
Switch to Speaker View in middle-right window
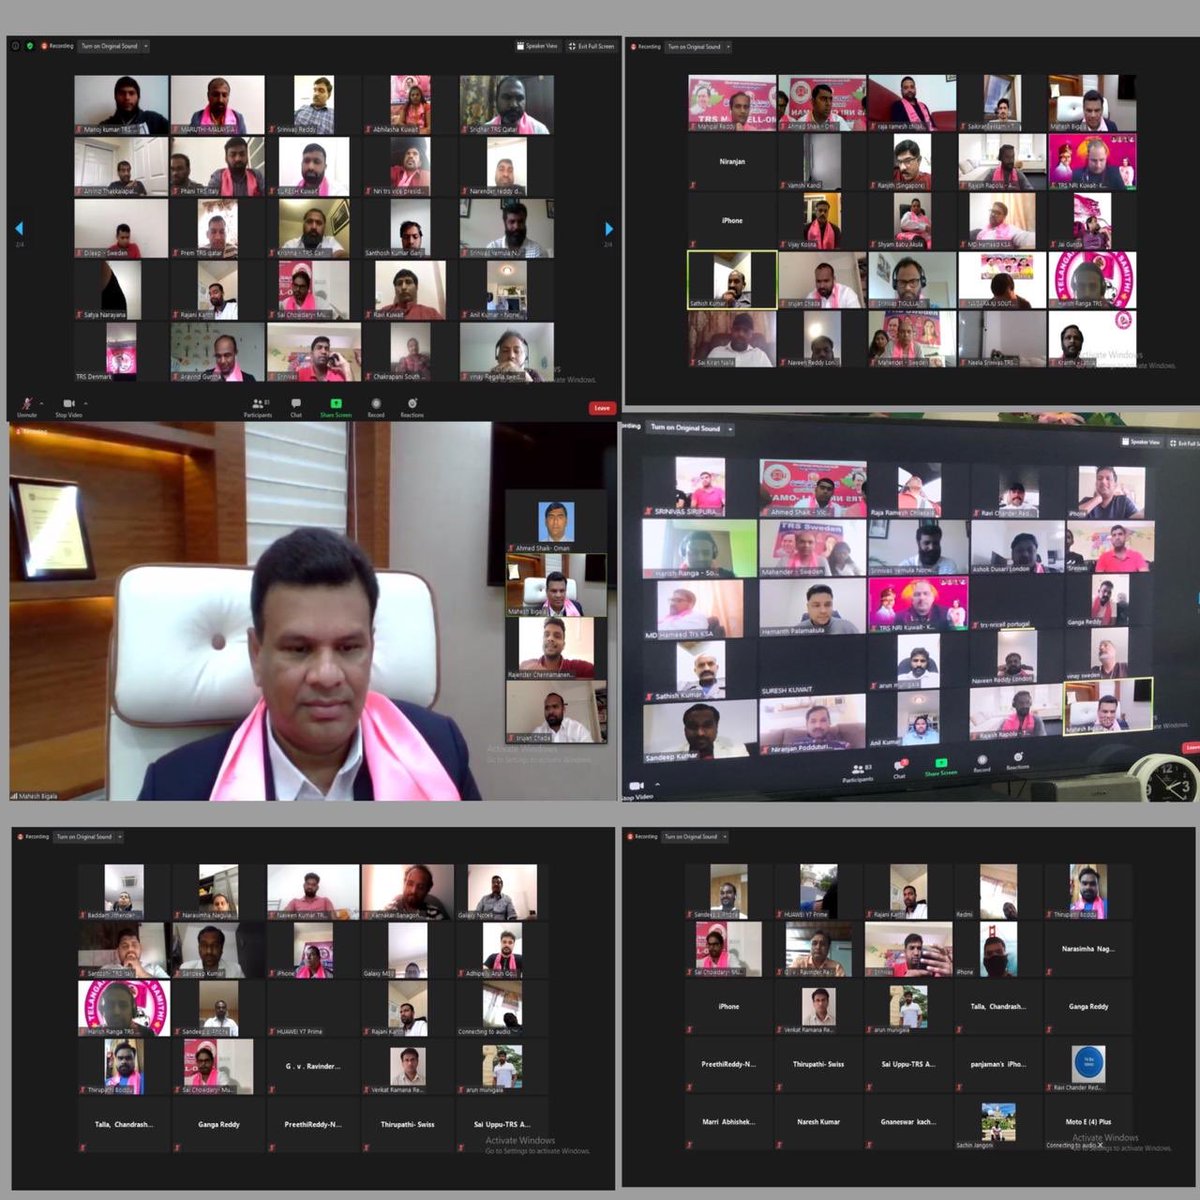click(1143, 441)
